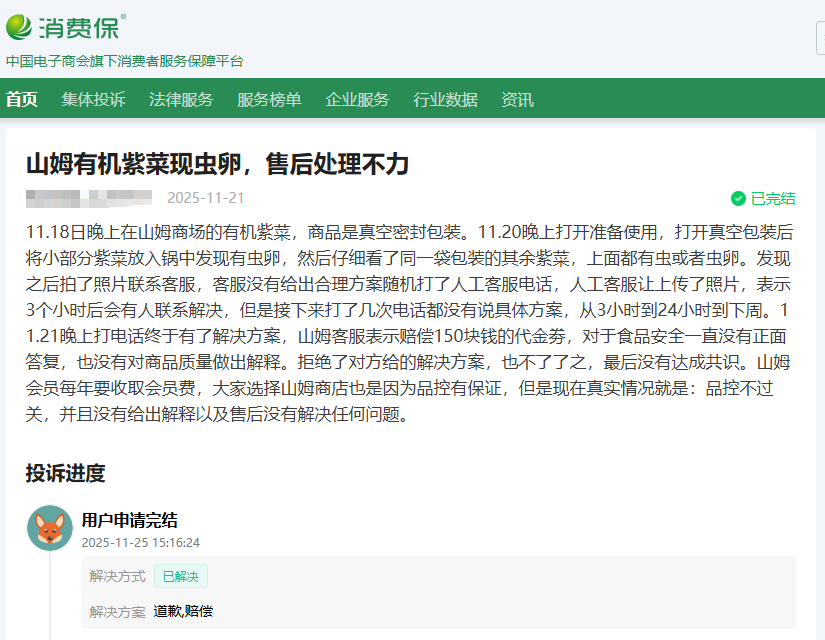The height and width of the screenshot is (640, 825).
Task: Open the 服务榜单 page
Action: (x=269, y=99)
